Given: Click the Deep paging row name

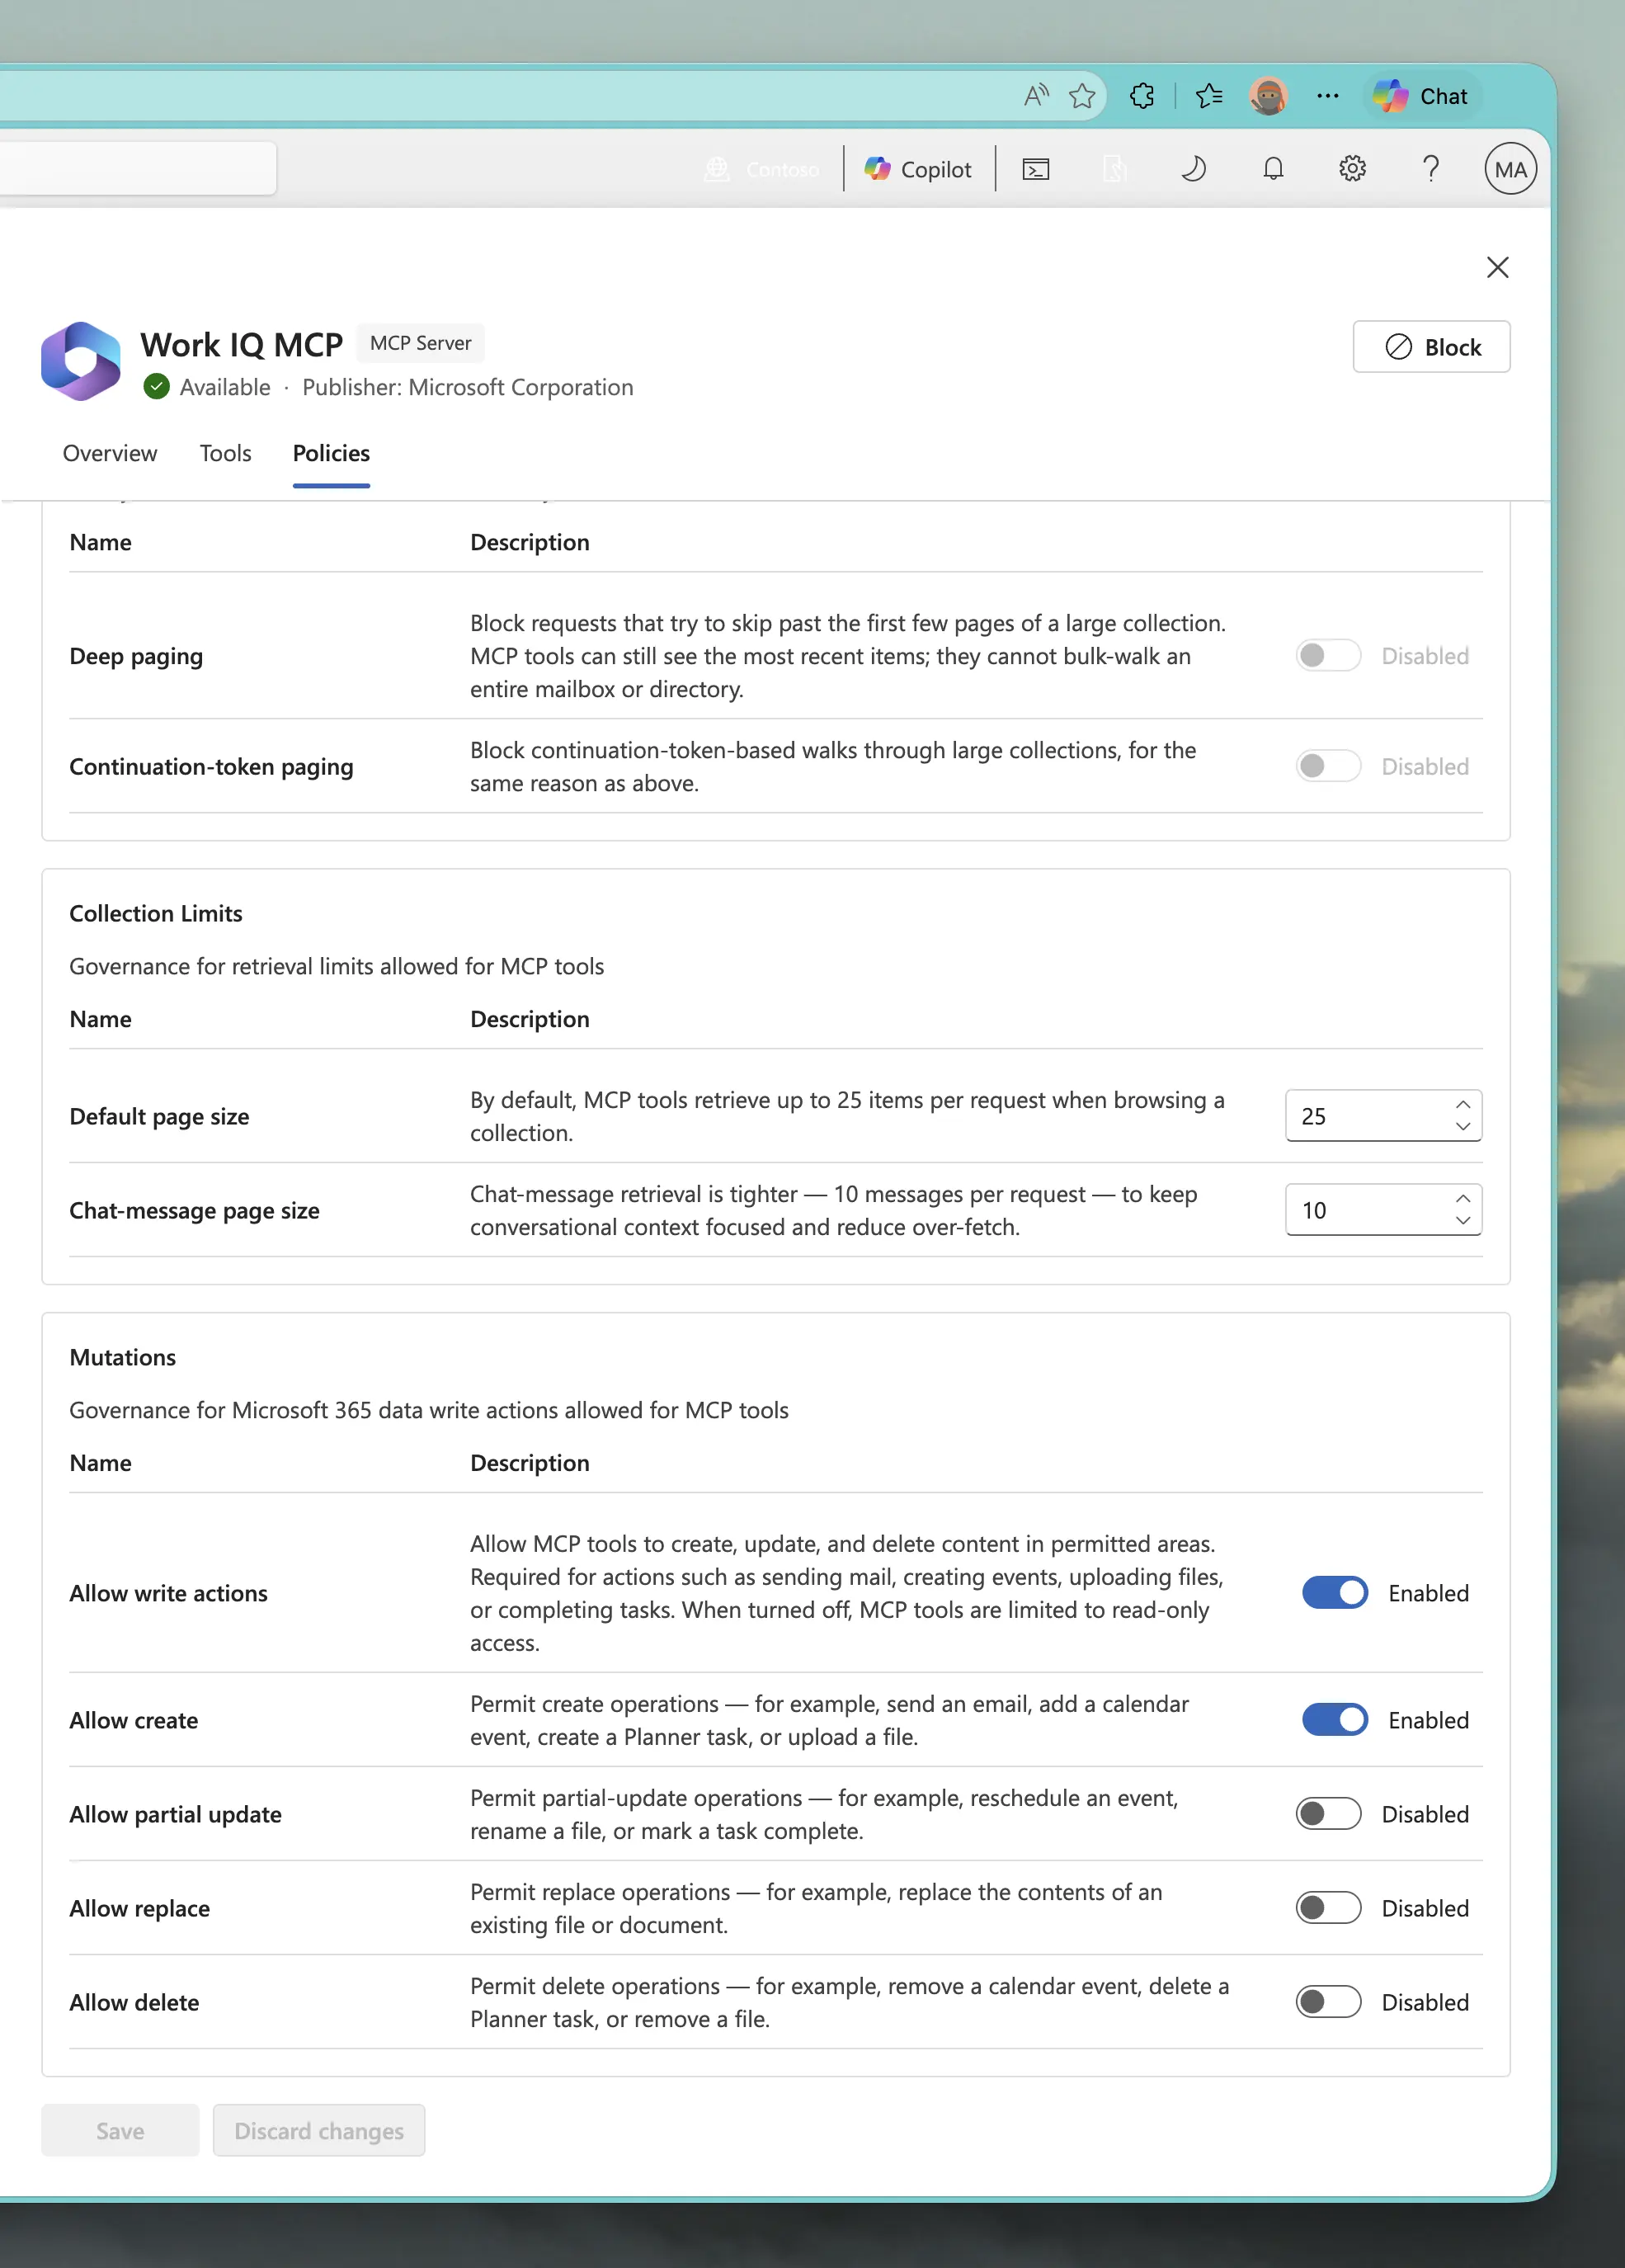Looking at the screenshot, I should [x=136, y=656].
